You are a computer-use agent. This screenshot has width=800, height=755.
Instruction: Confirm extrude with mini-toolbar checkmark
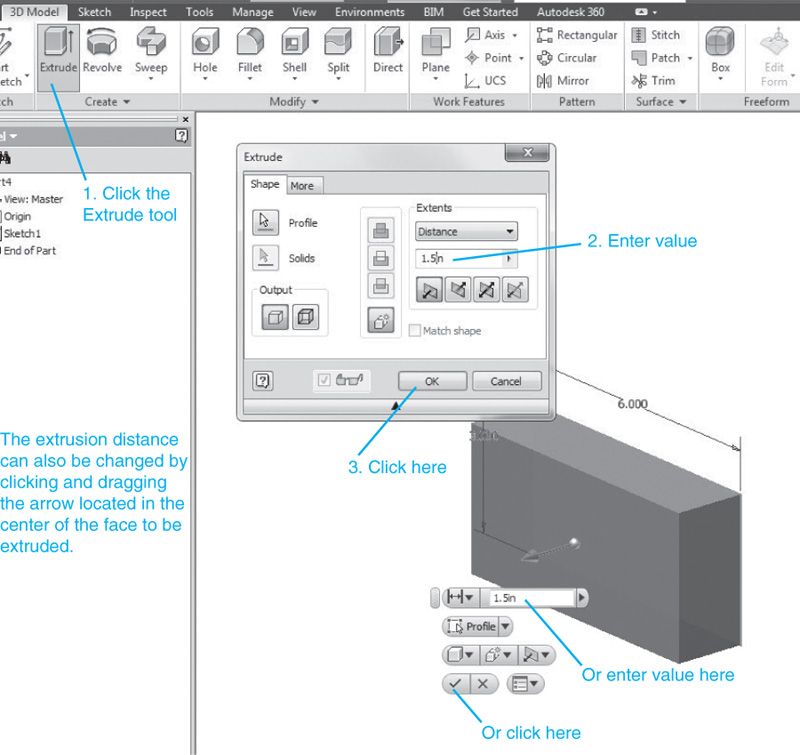[456, 684]
